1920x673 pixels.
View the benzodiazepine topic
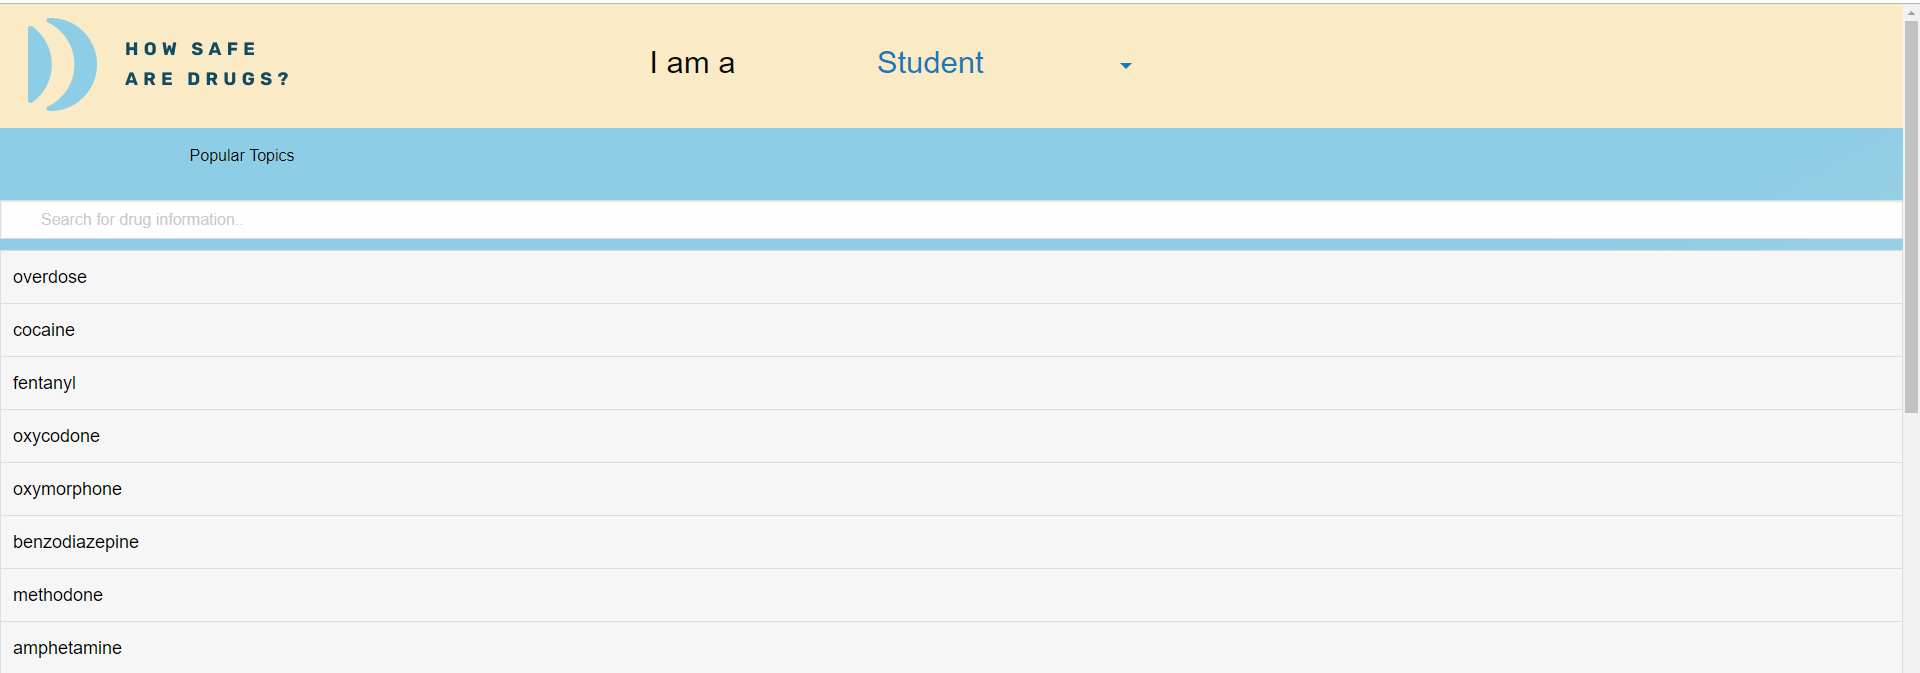[76, 542]
